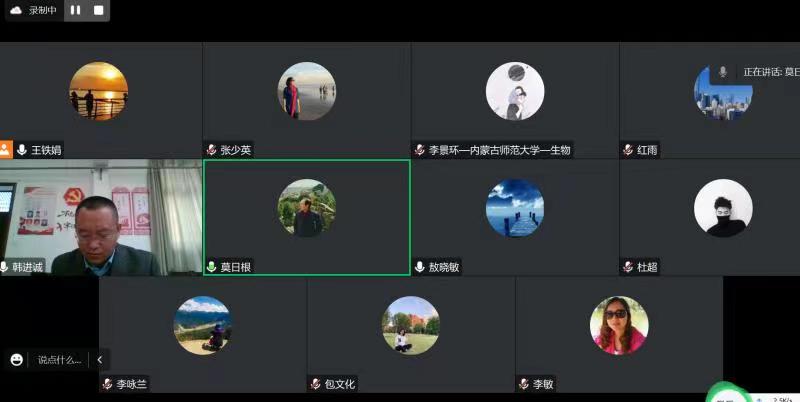Click the orange host badge beside 王铁娟
This screenshot has width=800, height=402.
point(6,150)
